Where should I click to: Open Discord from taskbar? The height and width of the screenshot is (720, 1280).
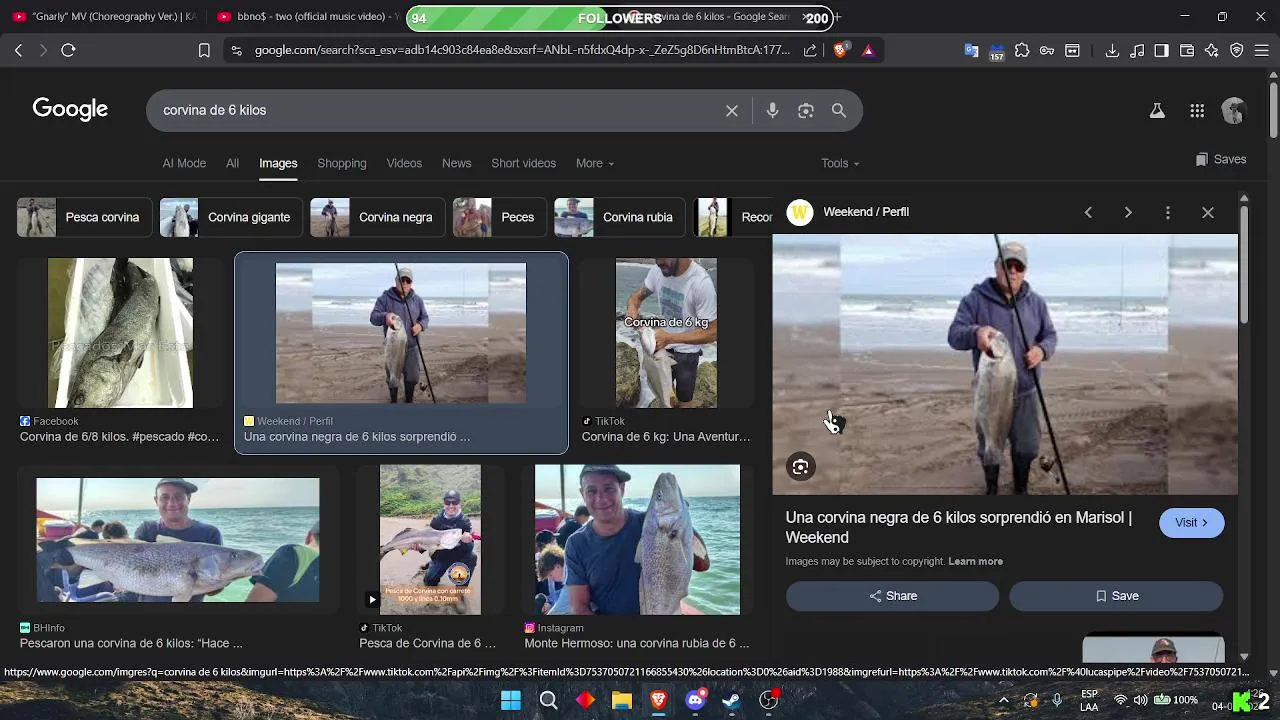[695, 700]
